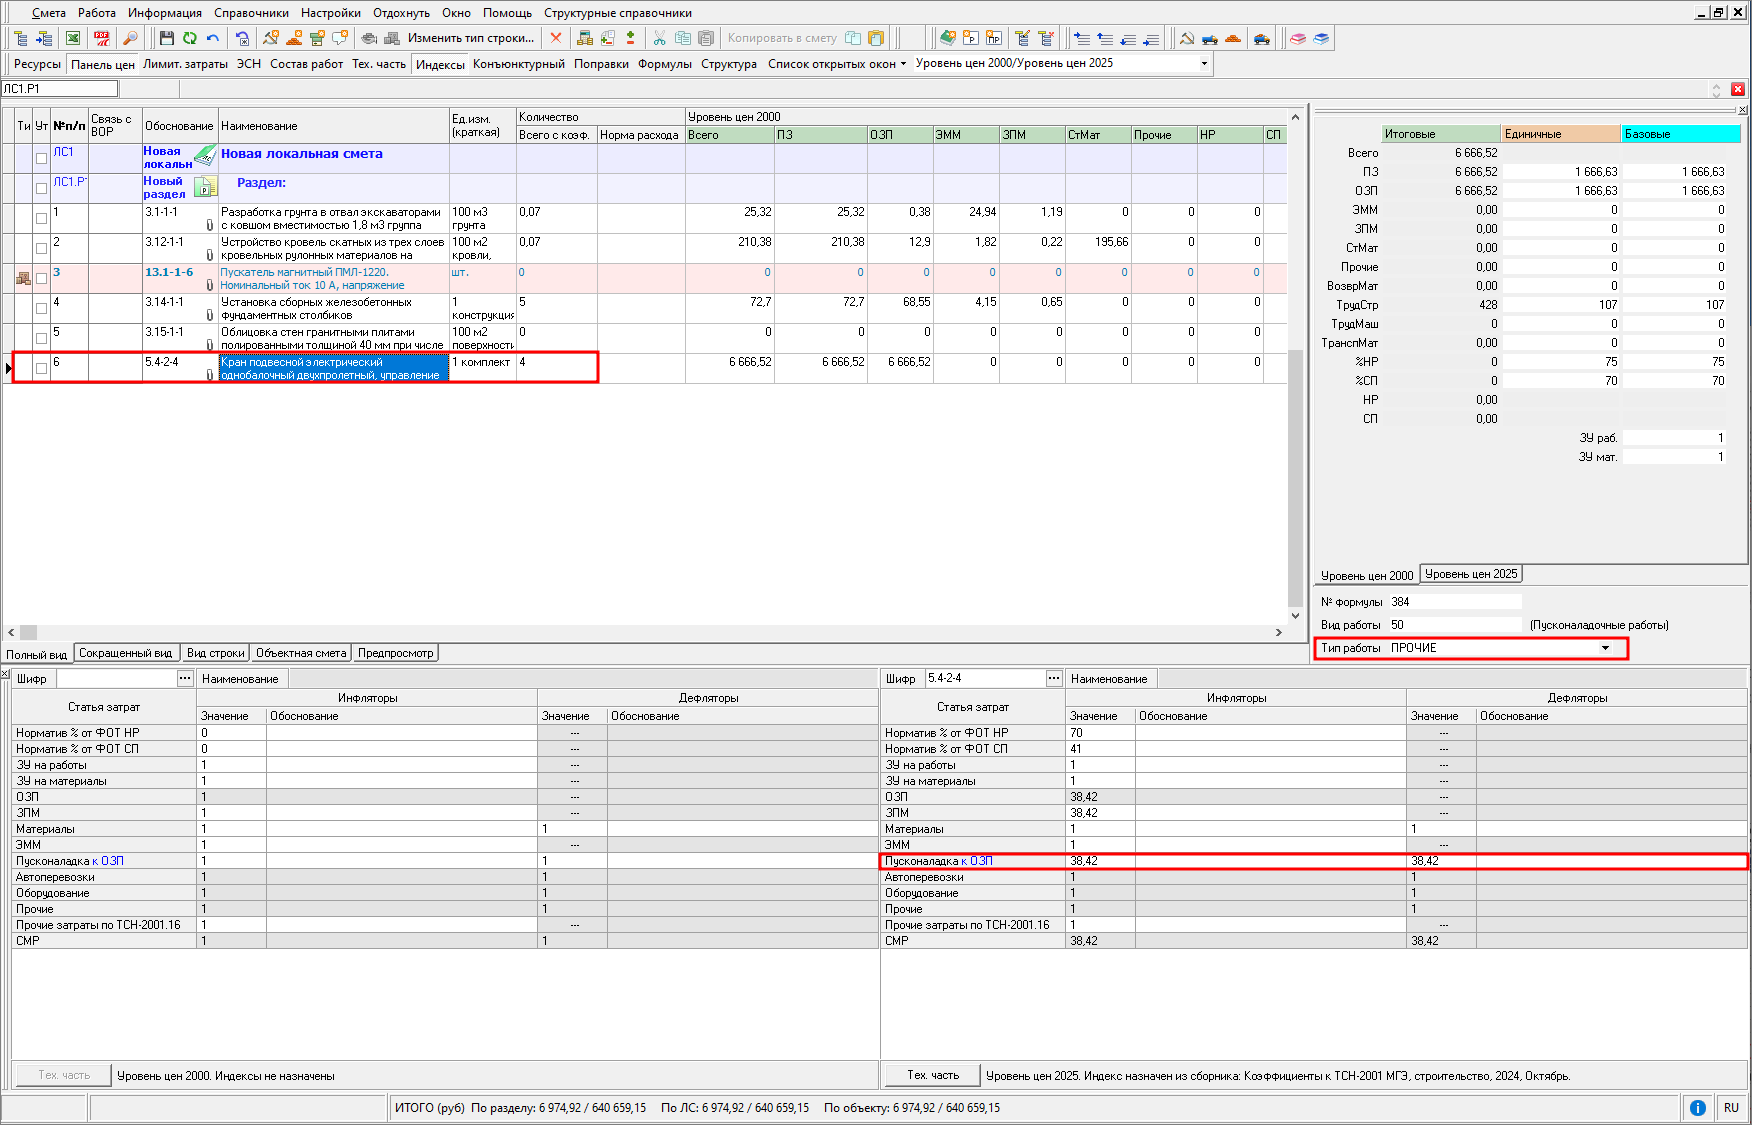Toggle the checkbox in row 6

click(x=41, y=368)
